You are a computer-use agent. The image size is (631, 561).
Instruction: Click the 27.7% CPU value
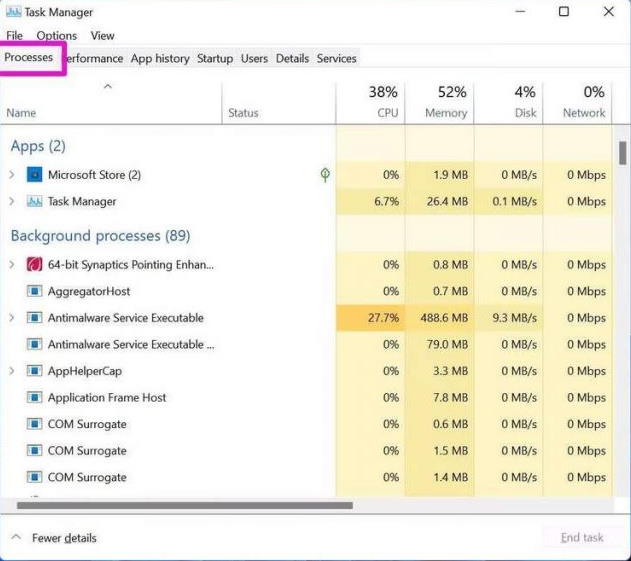click(383, 318)
